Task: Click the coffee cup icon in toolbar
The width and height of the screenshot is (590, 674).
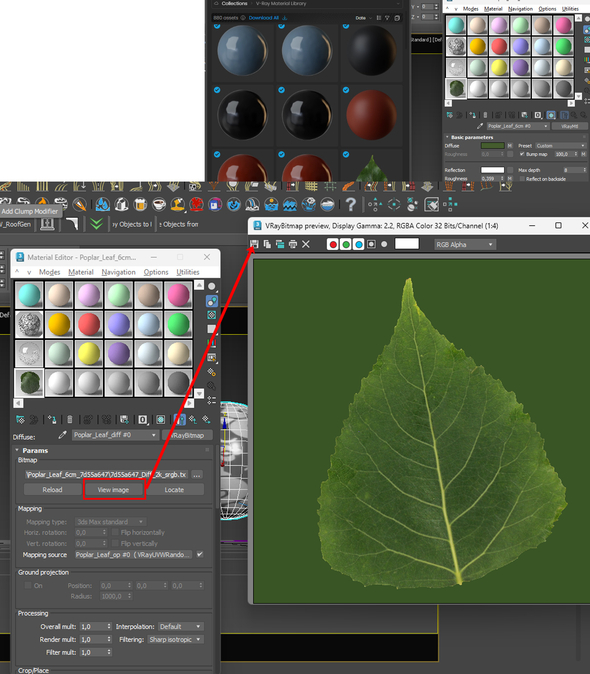Action: point(159,205)
